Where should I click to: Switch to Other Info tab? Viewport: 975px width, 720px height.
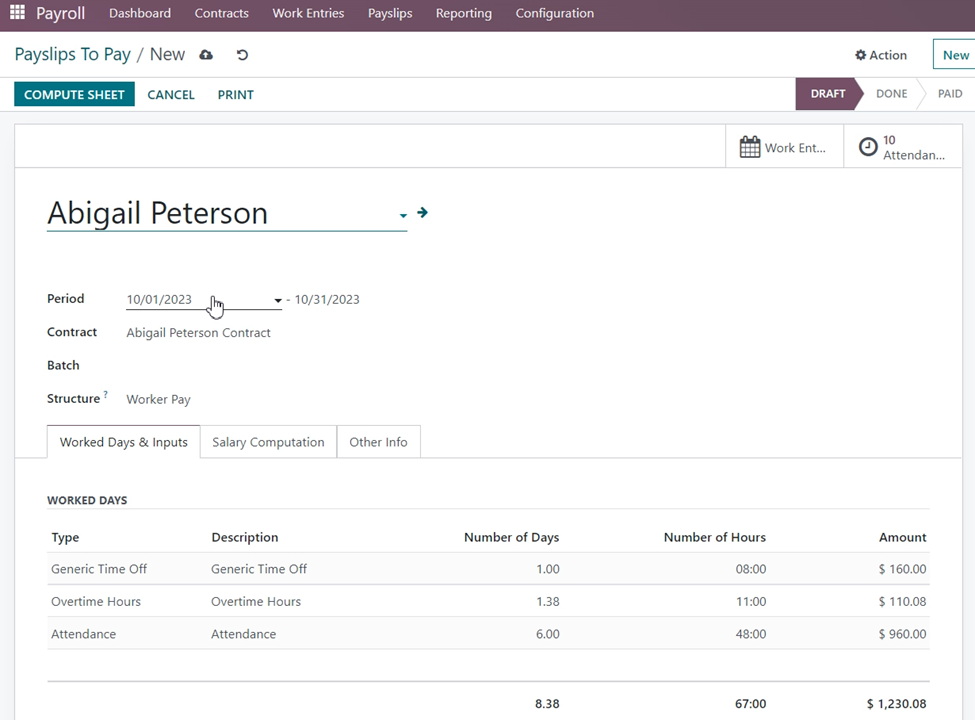(378, 442)
